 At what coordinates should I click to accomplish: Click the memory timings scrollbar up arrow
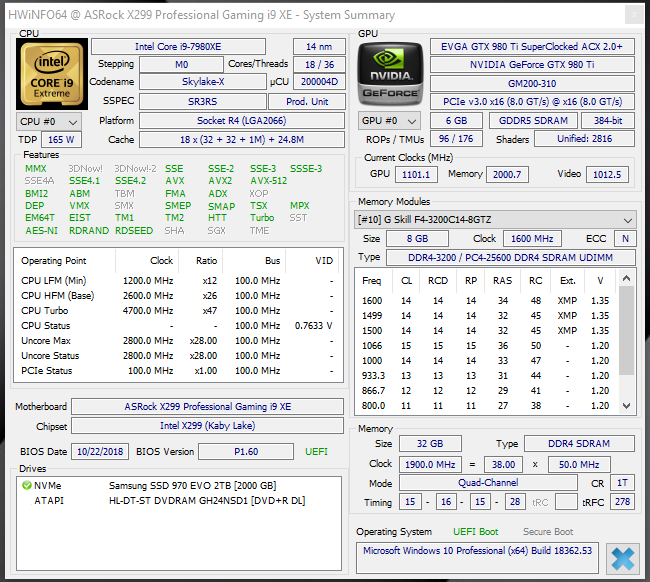(x=626, y=278)
